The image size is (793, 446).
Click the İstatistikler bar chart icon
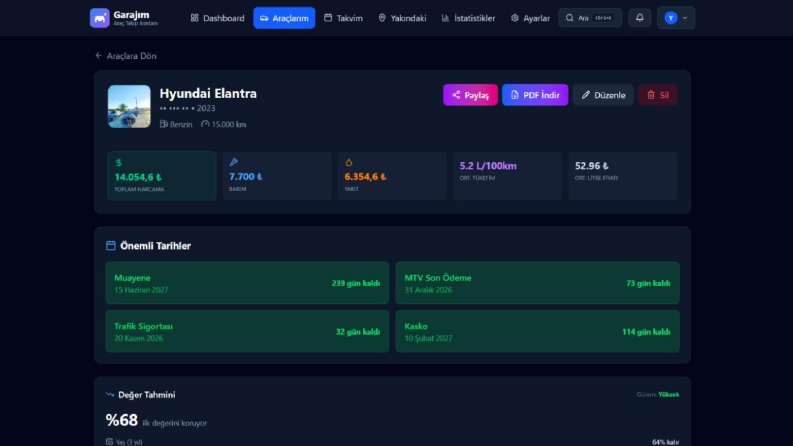tap(445, 18)
